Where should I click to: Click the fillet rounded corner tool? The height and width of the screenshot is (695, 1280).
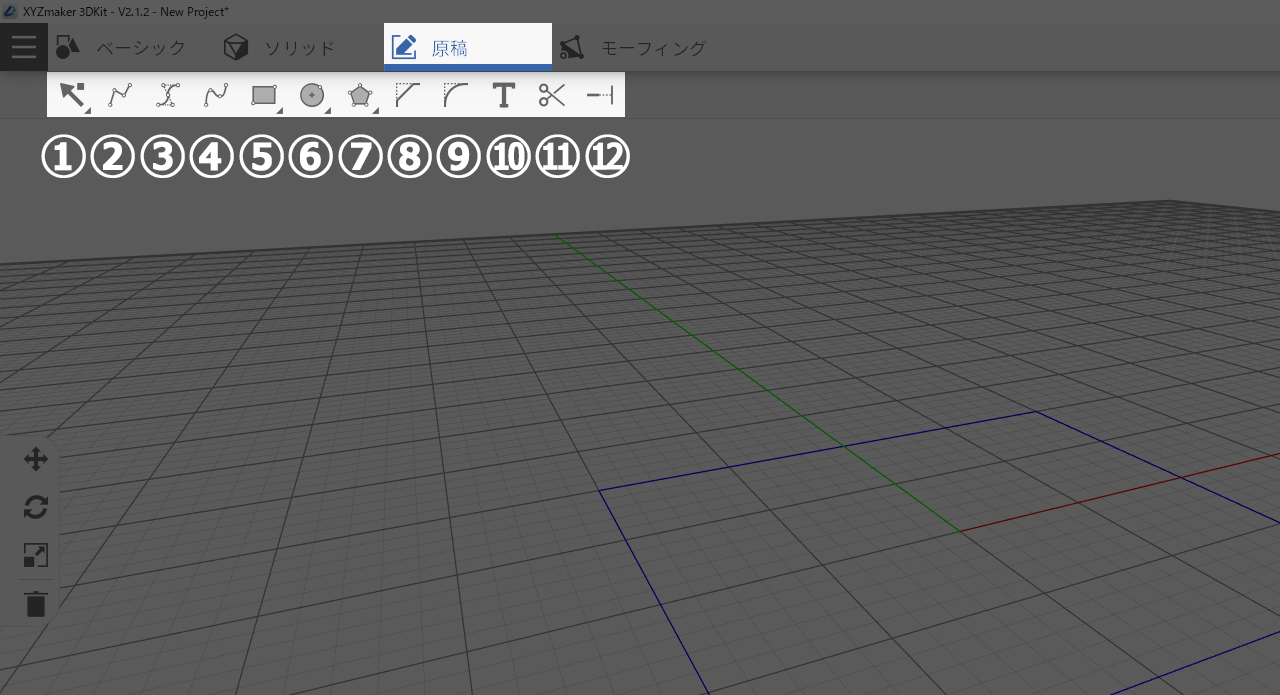coord(456,95)
